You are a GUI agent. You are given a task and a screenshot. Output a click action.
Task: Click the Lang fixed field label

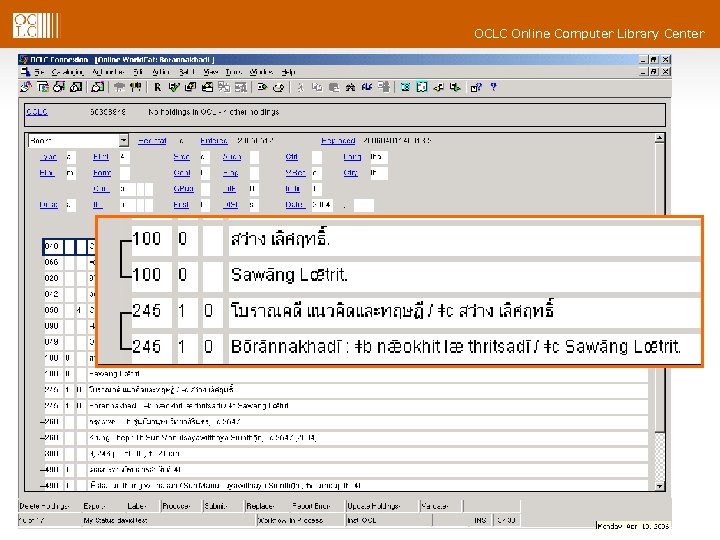352,157
